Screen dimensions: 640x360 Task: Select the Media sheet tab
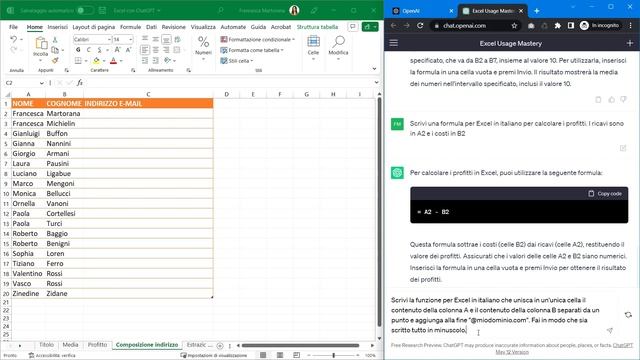click(70, 345)
